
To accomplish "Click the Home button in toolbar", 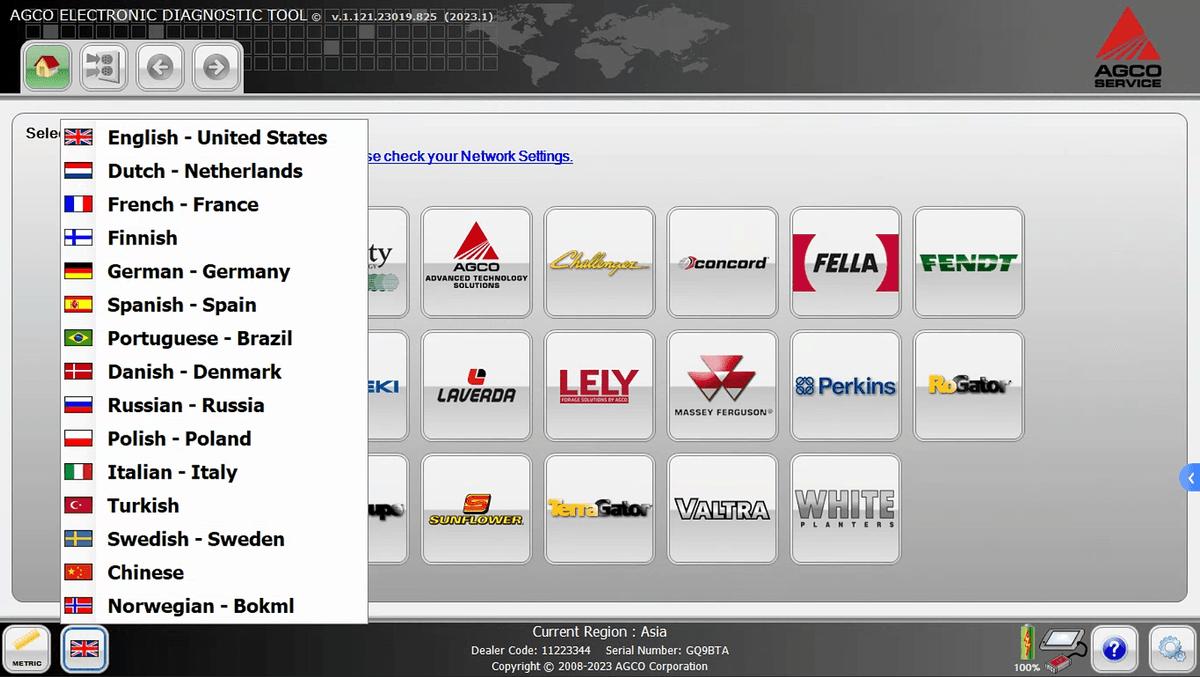I will pos(47,67).
